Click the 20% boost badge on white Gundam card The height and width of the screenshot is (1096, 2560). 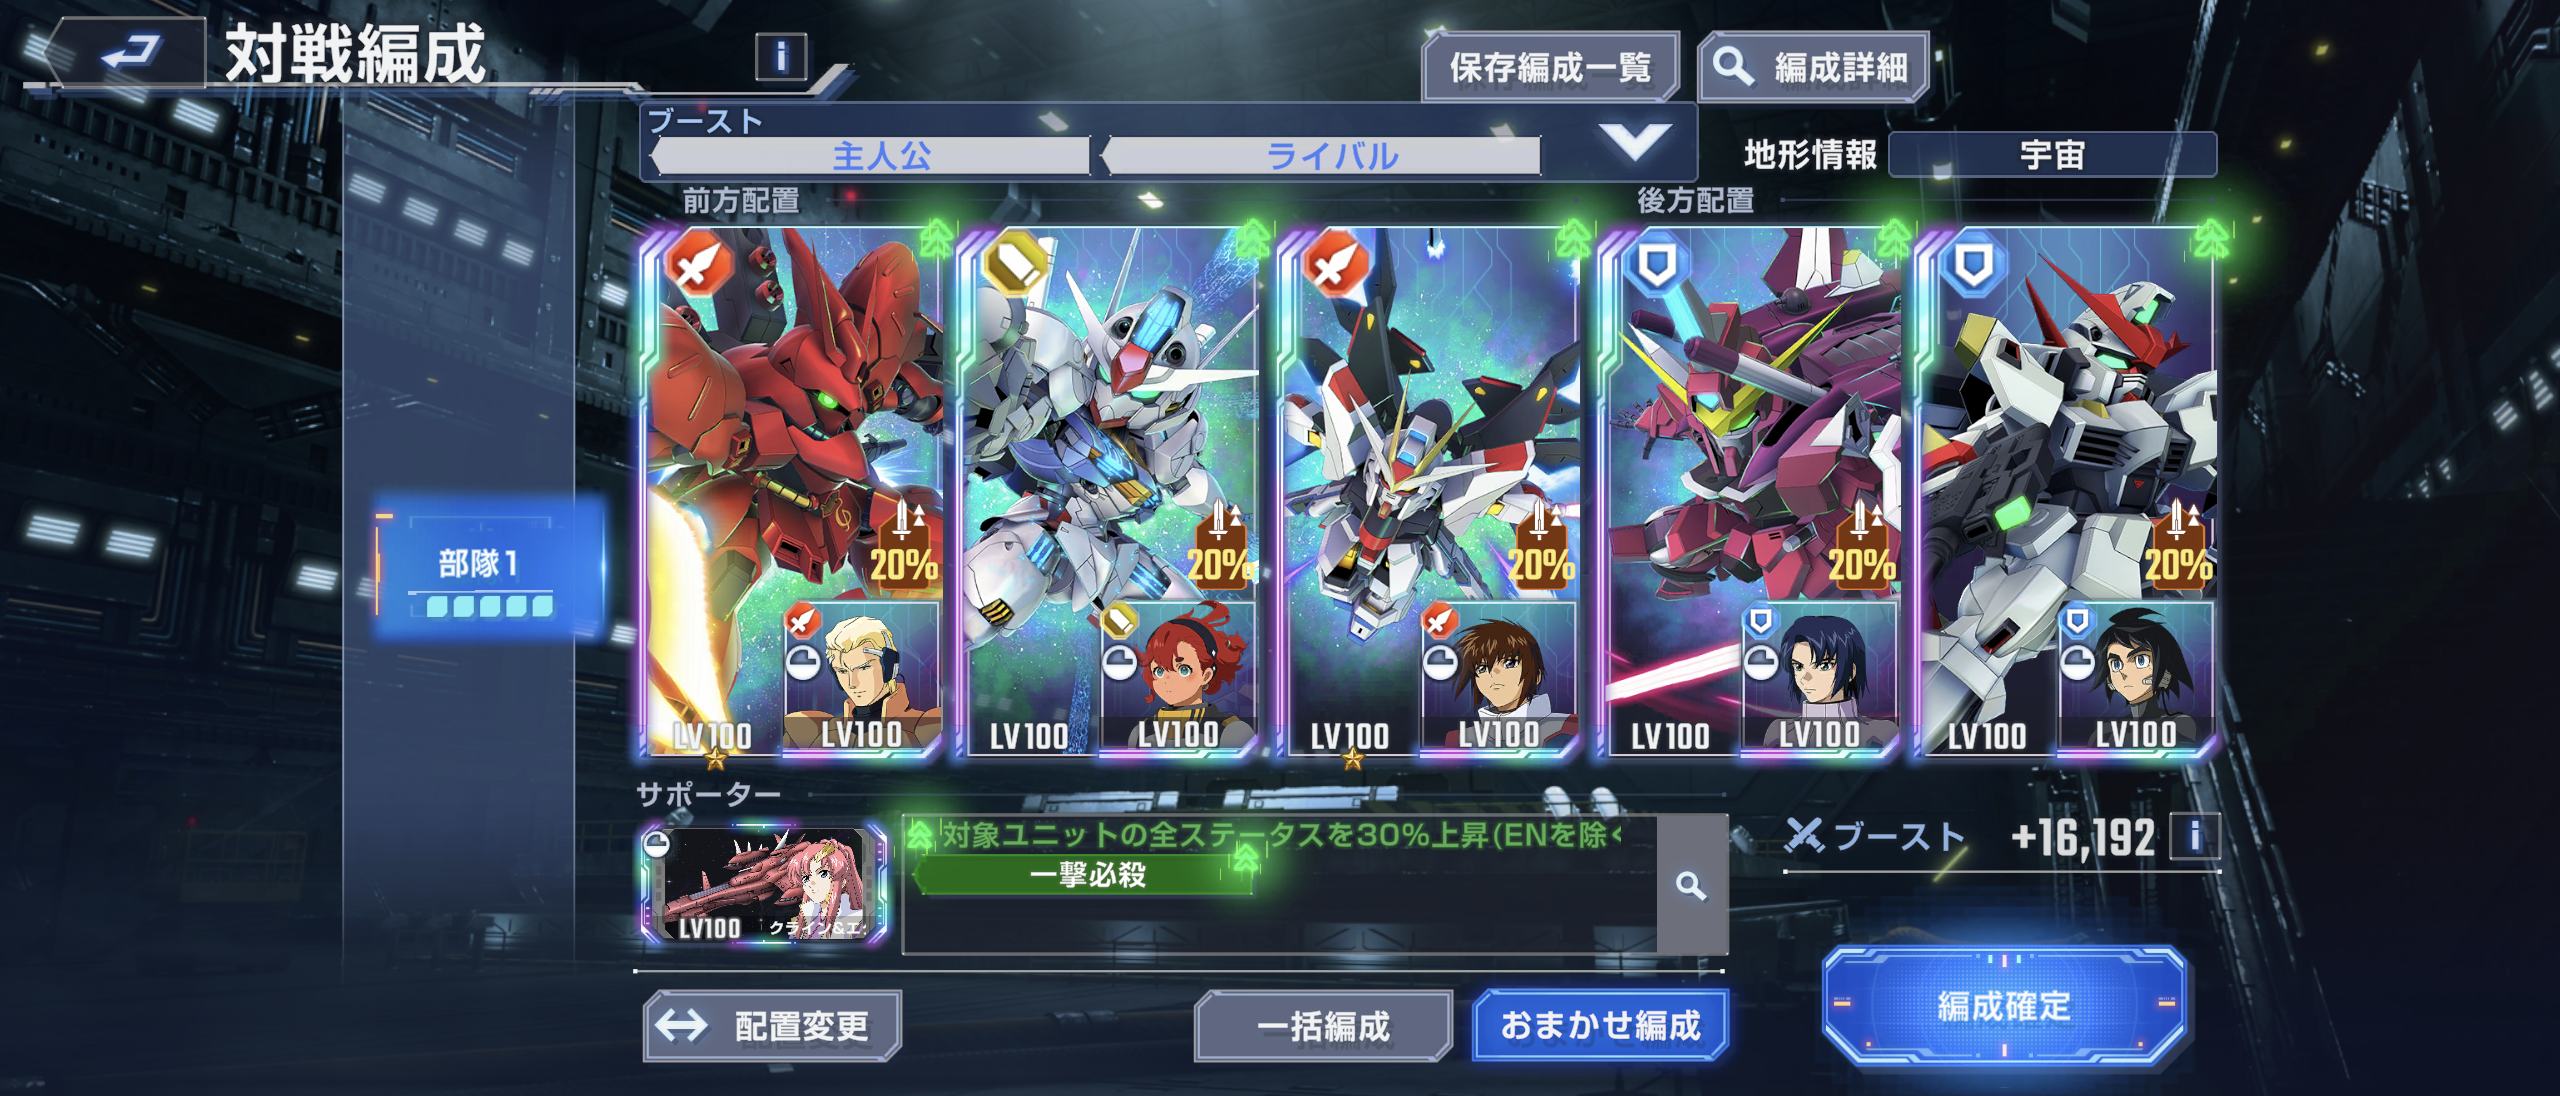click(x=2177, y=546)
